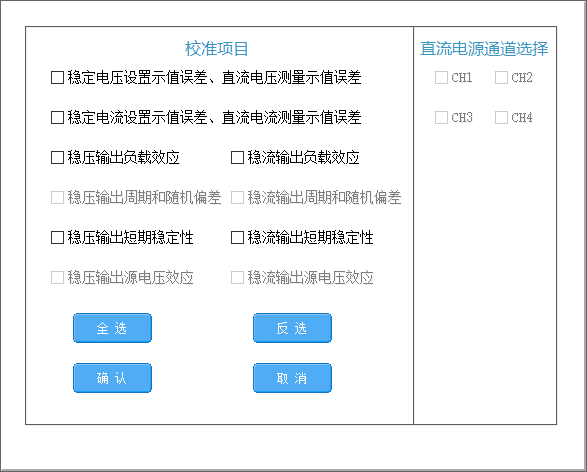Click the 反选 button

pyautogui.click(x=292, y=328)
